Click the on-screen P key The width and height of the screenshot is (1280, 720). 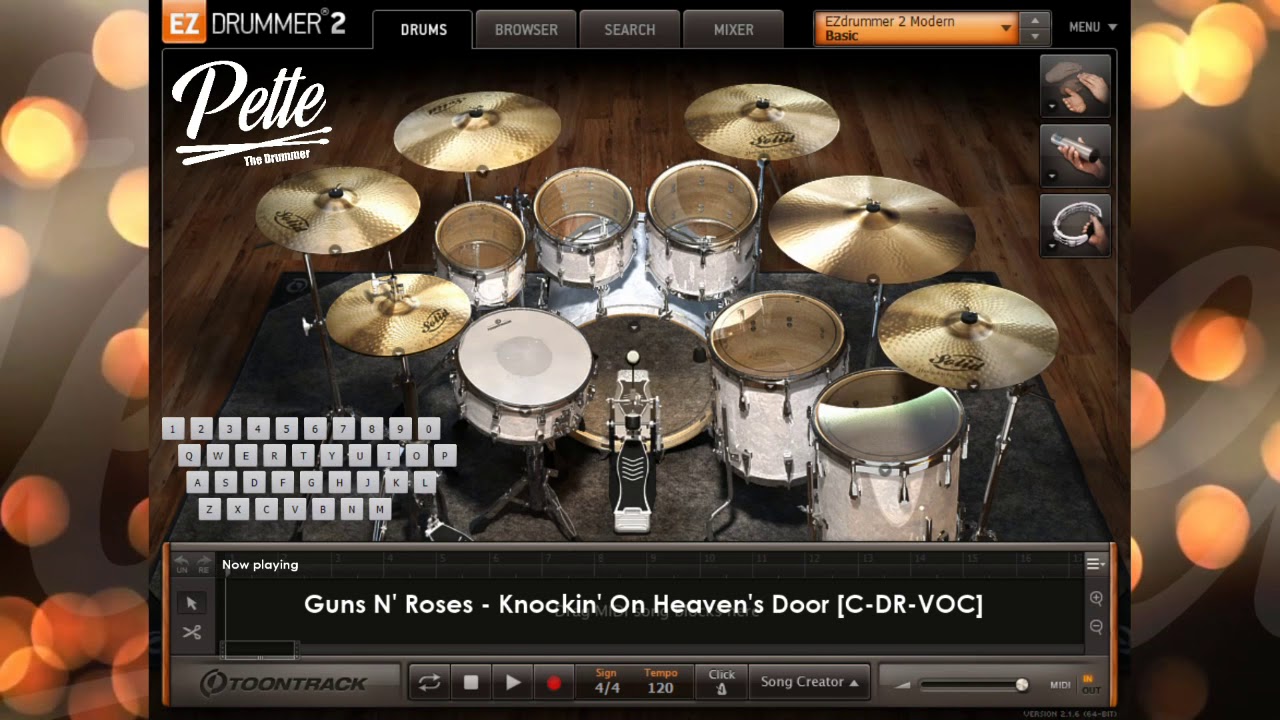point(445,456)
